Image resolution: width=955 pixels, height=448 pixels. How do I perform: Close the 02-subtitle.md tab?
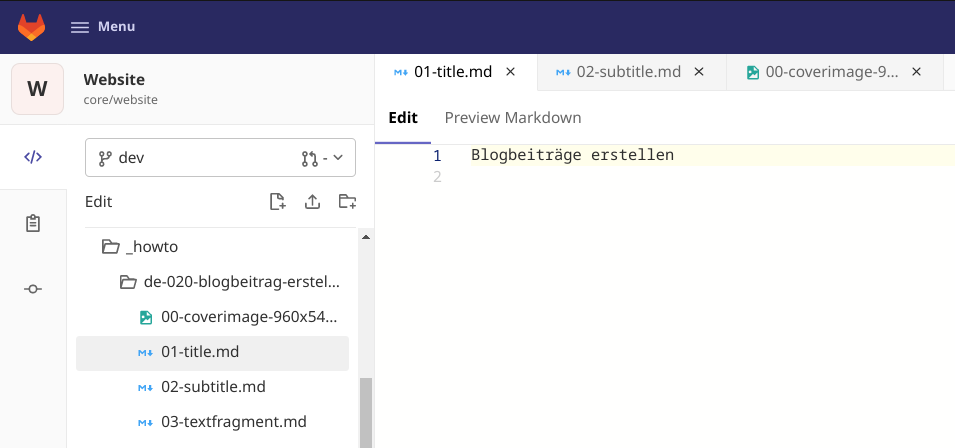(699, 72)
